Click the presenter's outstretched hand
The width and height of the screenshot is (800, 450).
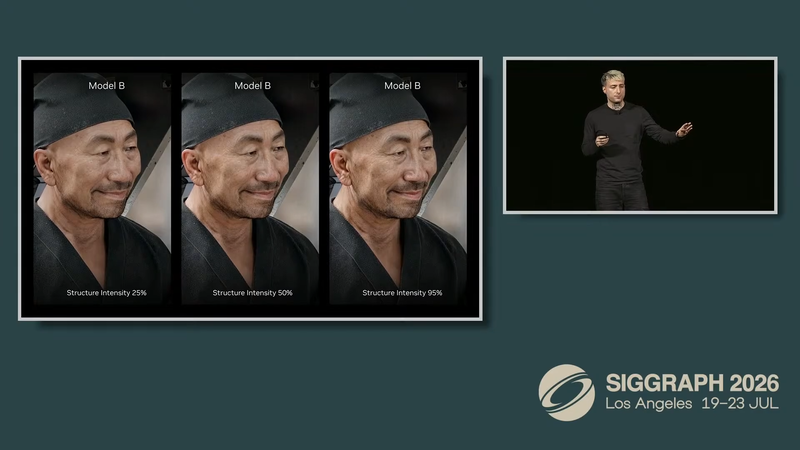tap(684, 129)
